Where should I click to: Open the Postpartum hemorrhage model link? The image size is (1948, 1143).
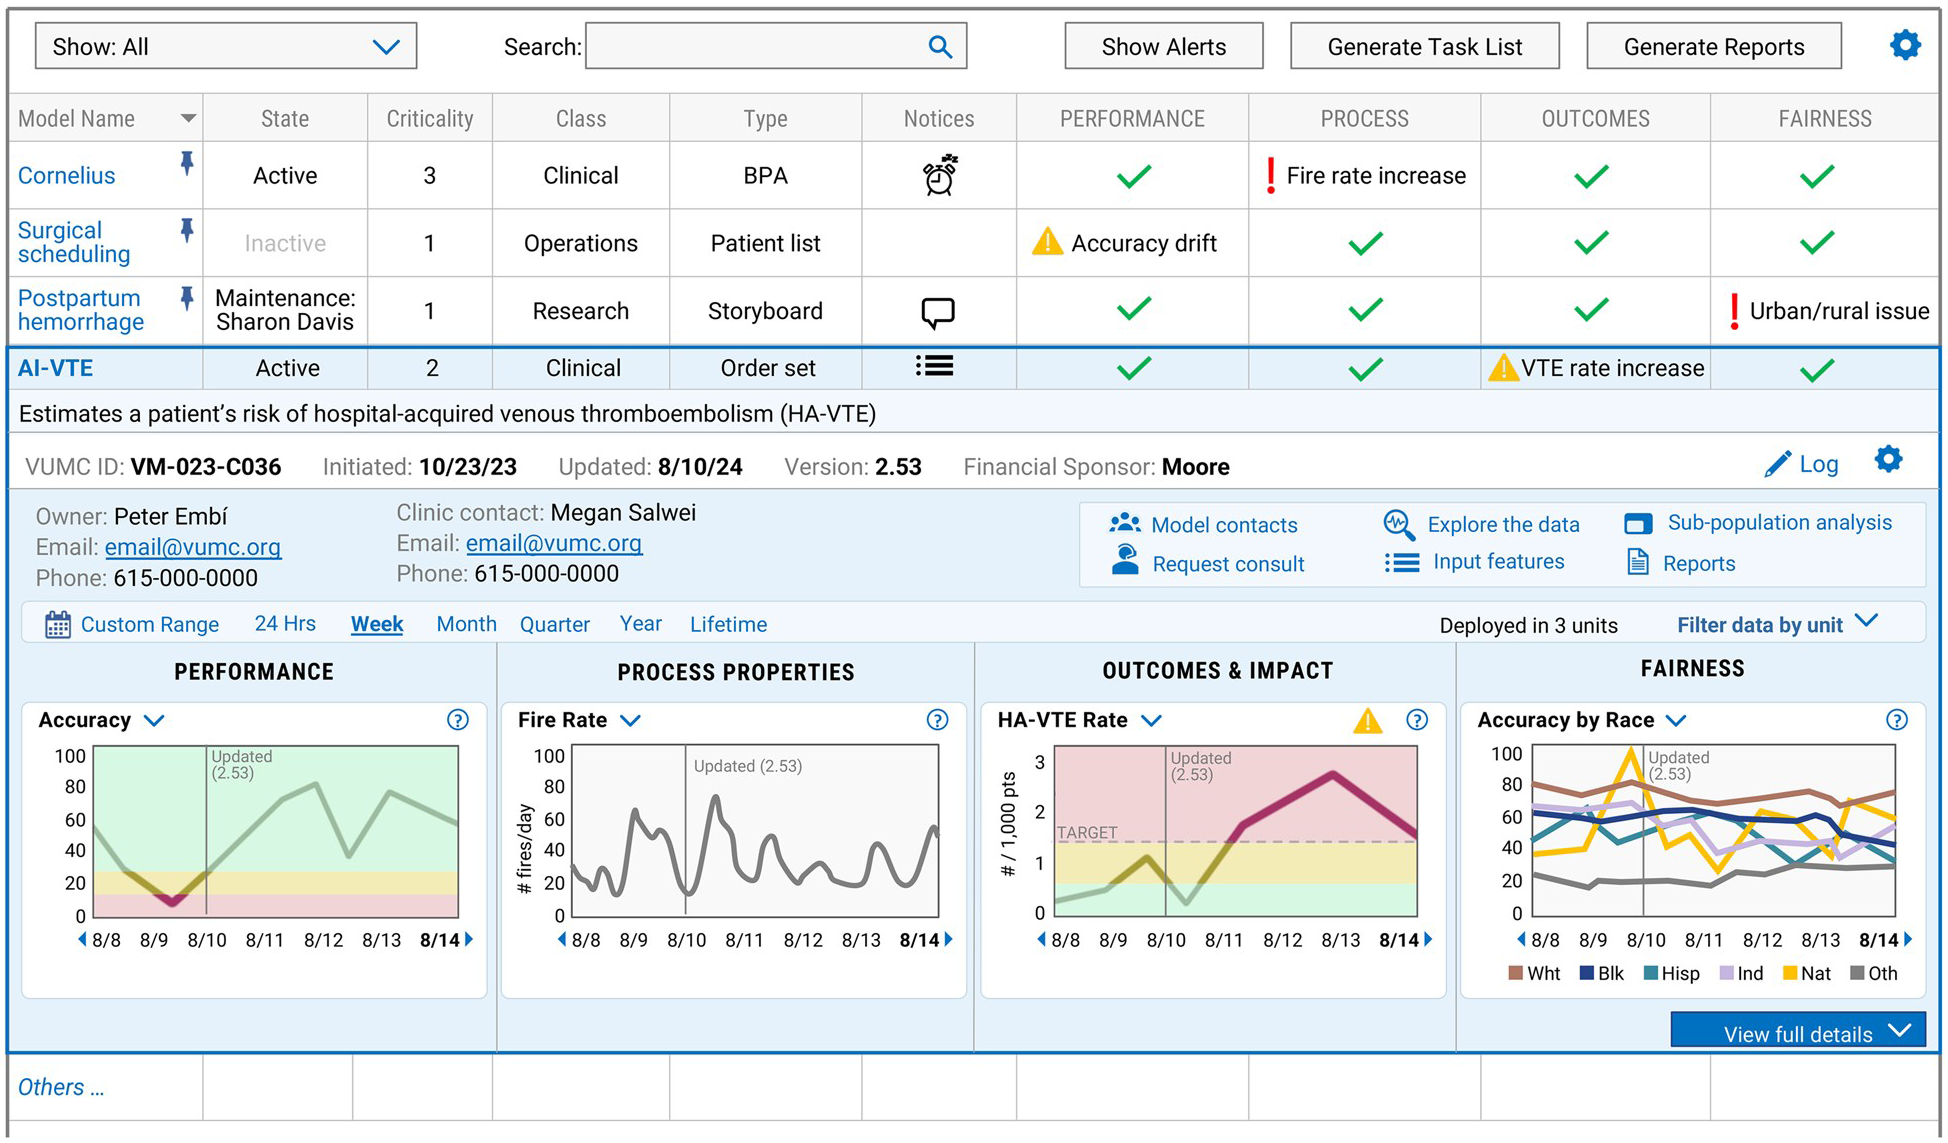(x=81, y=310)
